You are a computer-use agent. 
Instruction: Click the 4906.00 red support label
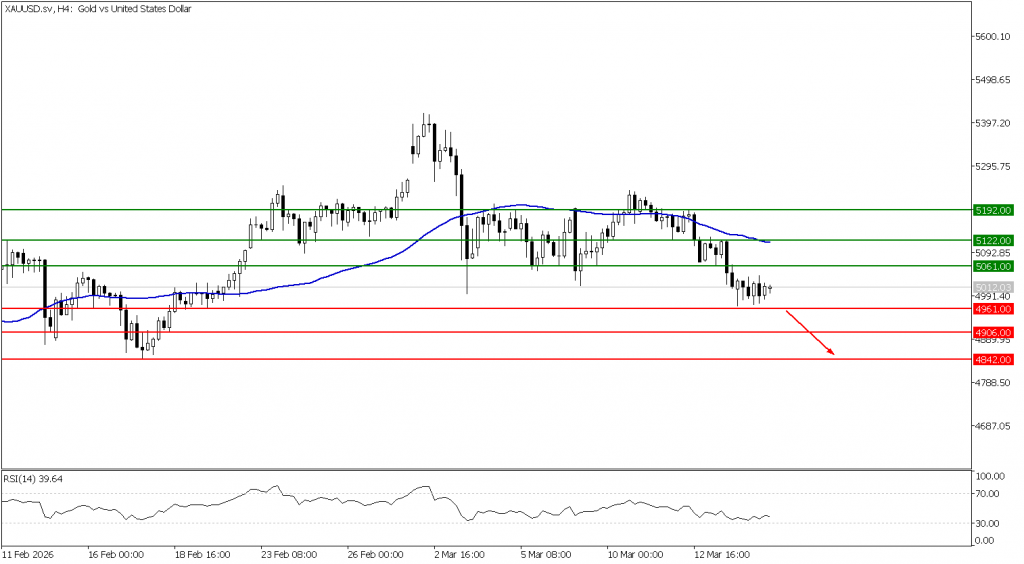(993, 333)
